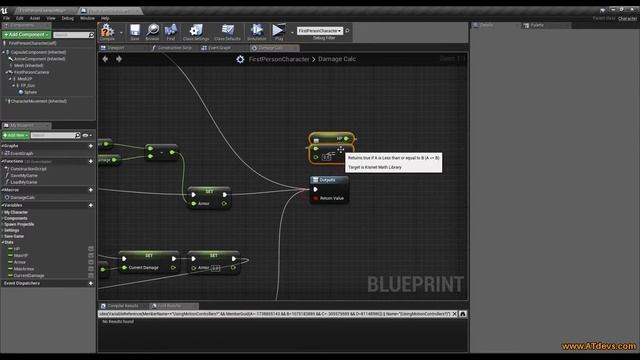Add a new function with the Functions plus
Image resolution: width=640 pixels, height=360 pixels.
click(91, 161)
